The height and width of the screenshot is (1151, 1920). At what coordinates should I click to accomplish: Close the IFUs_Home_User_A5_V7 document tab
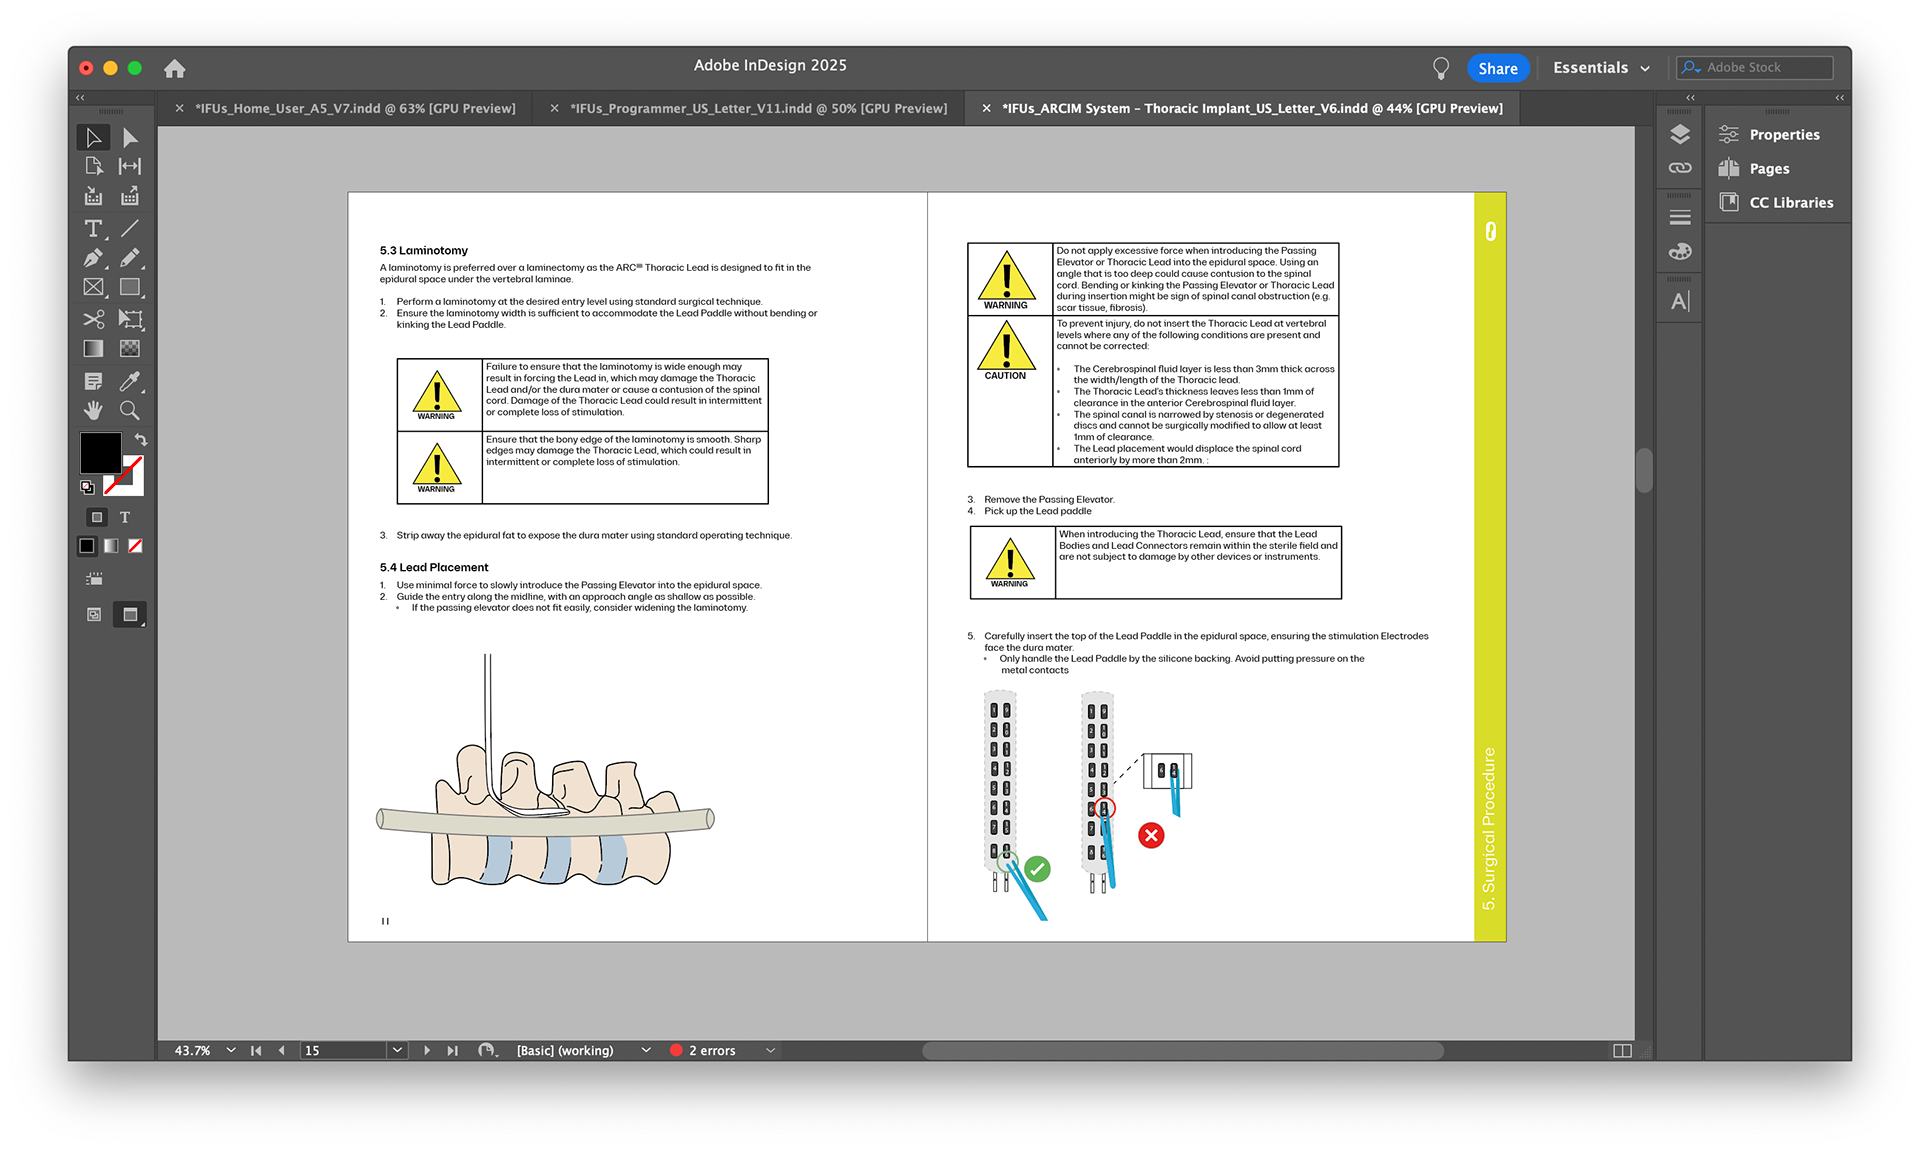(x=179, y=108)
